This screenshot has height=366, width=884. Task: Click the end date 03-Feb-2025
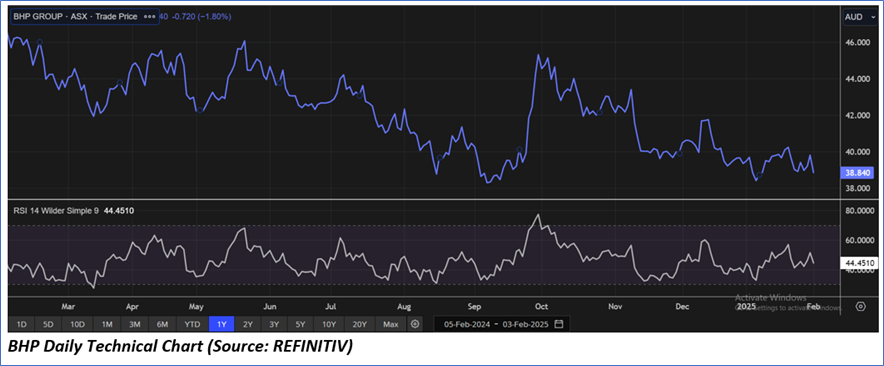click(x=525, y=324)
